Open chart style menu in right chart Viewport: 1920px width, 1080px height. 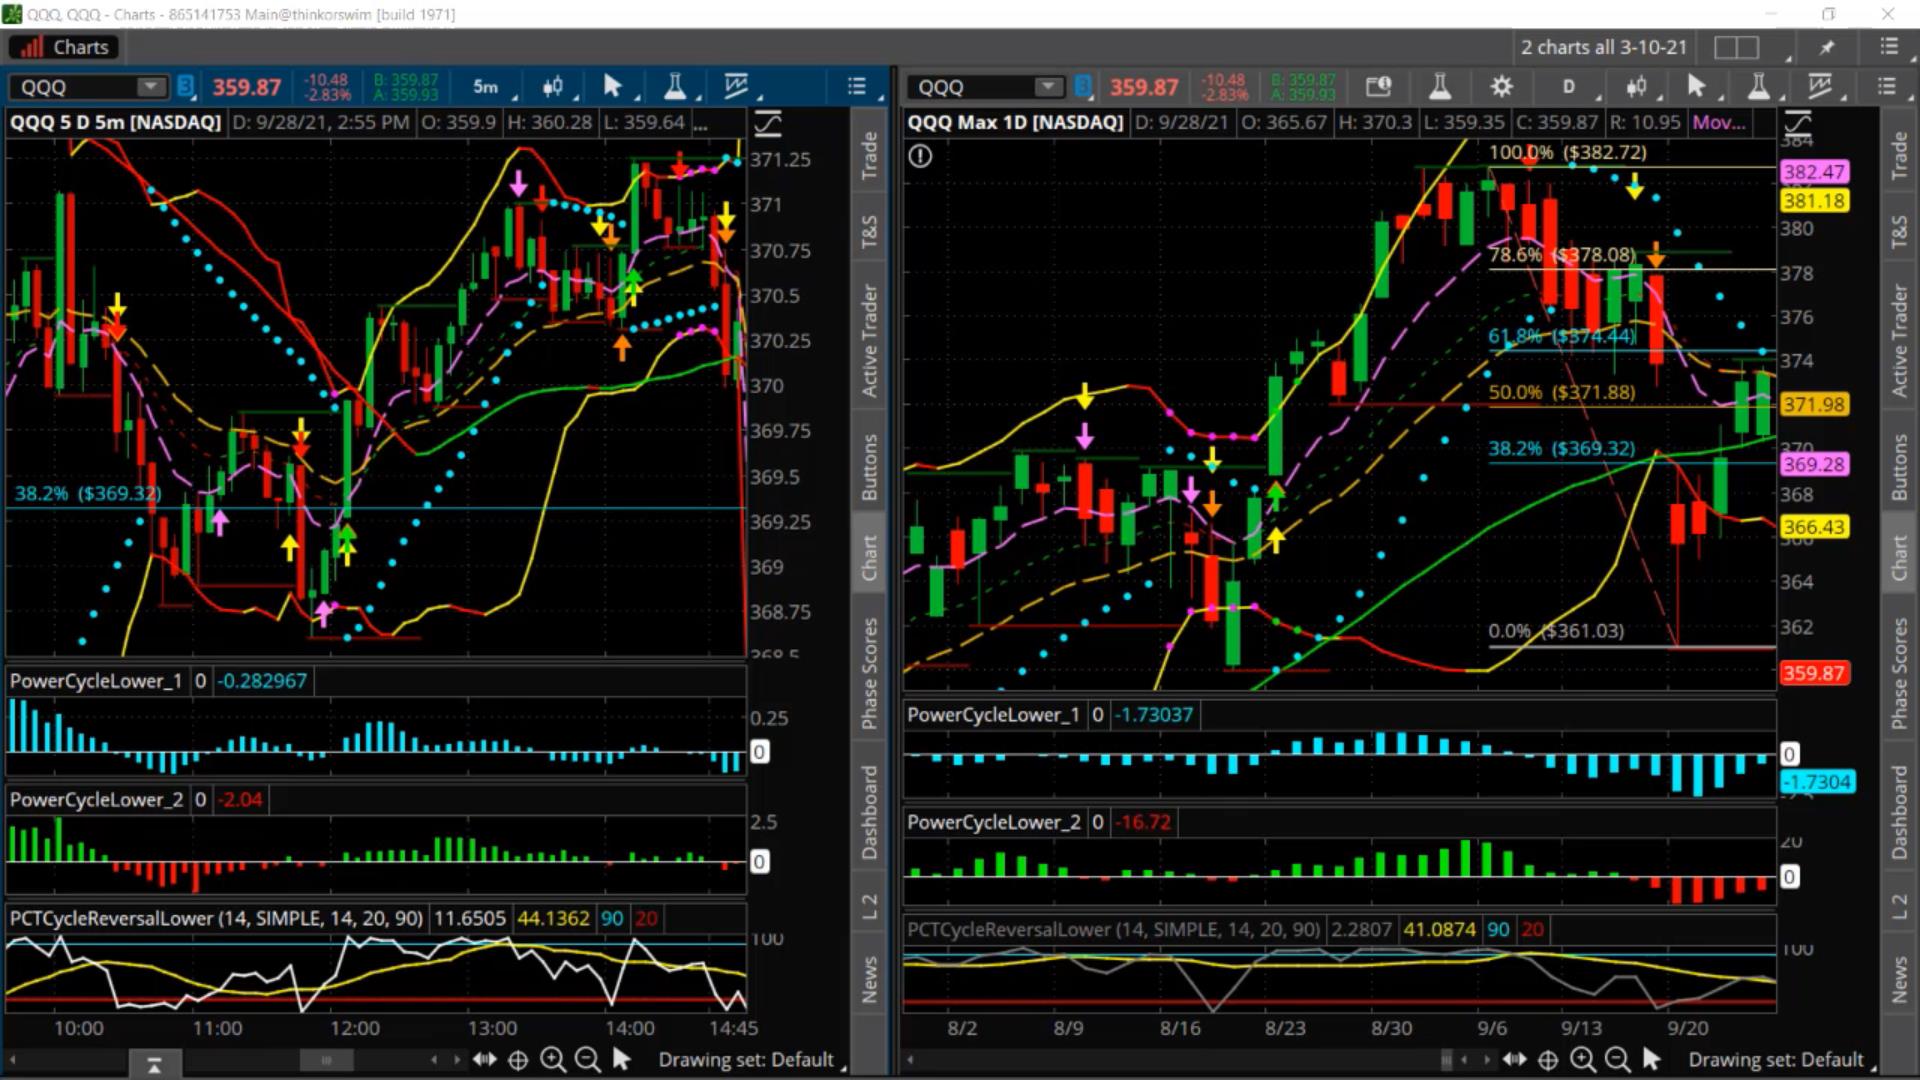(1637, 87)
